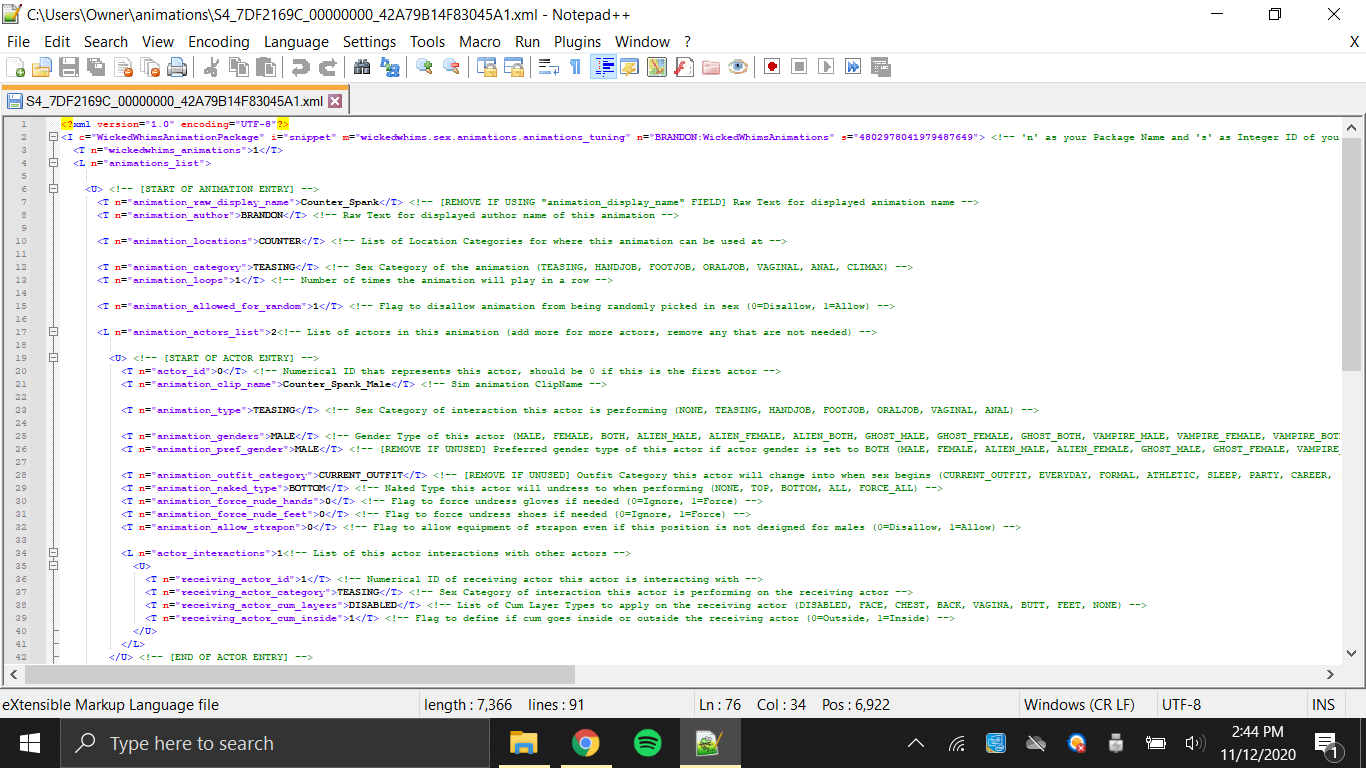The height and width of the screenshot is (768, 1366).
Task: Click the Paste toolbar icon
Action: pos(265,67)
